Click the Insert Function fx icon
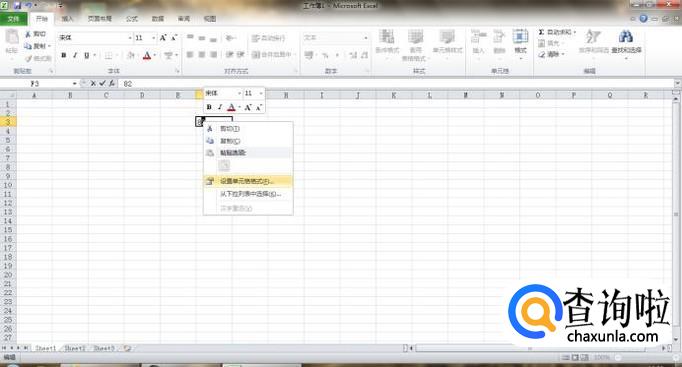This screenshot has height=367, width=682. 112,83
